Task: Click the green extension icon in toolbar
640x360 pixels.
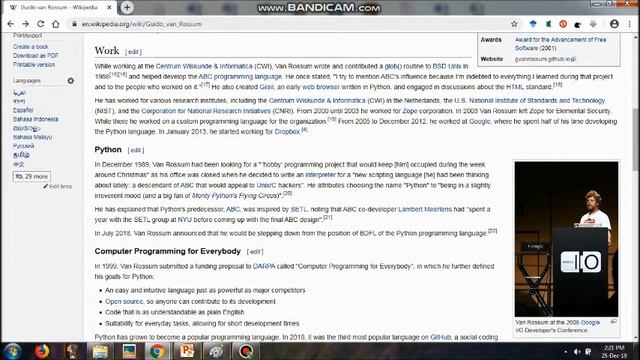Action: click(548, 24)
